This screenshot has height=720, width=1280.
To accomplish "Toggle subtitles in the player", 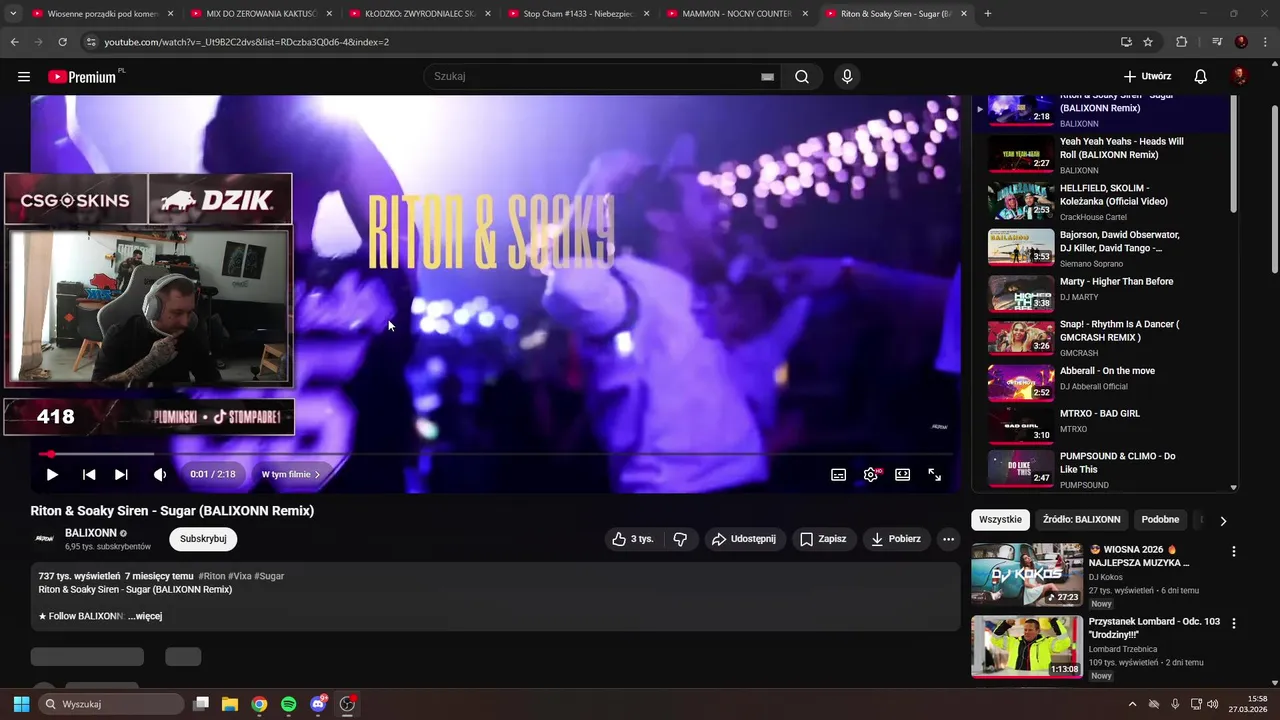I will coord(839,475).
